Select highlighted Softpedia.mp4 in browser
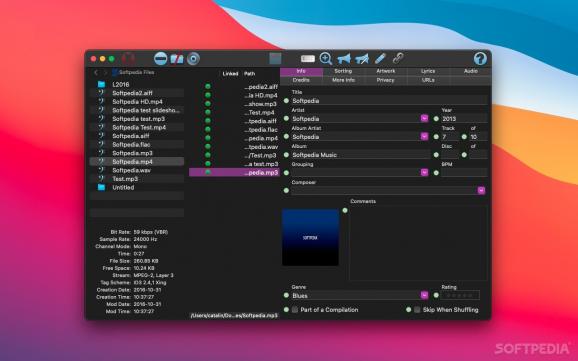The width and height of the screenshot is (578, 361). click(137, 162)
